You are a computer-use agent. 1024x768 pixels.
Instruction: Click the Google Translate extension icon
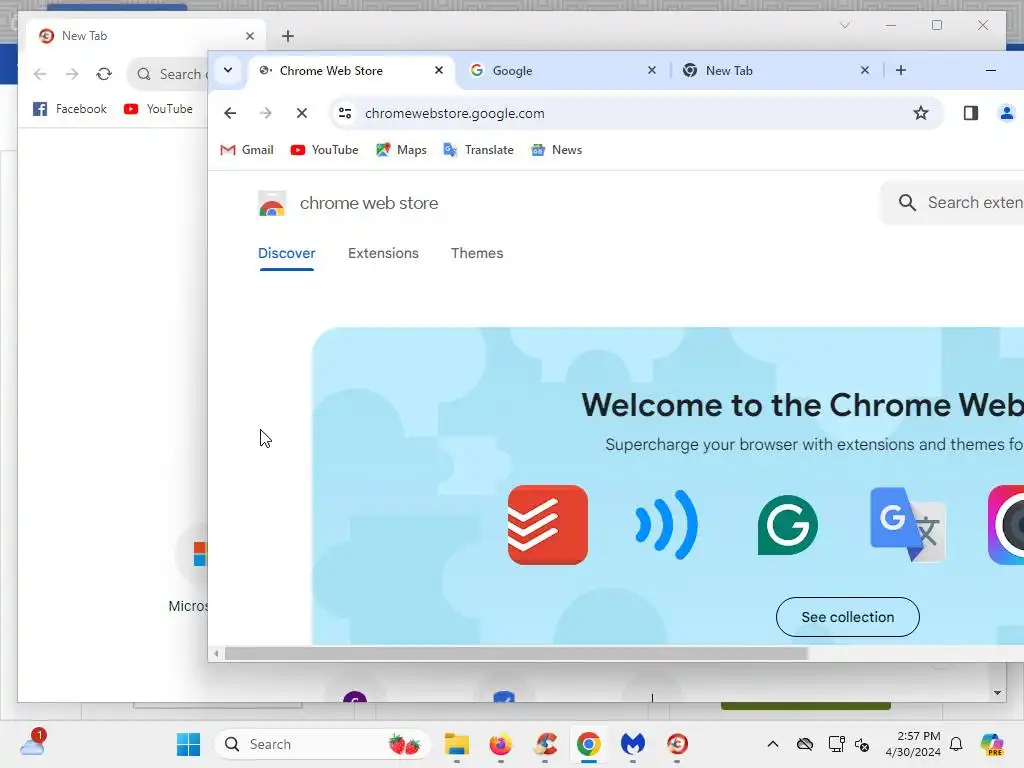(x=908, y=525)
